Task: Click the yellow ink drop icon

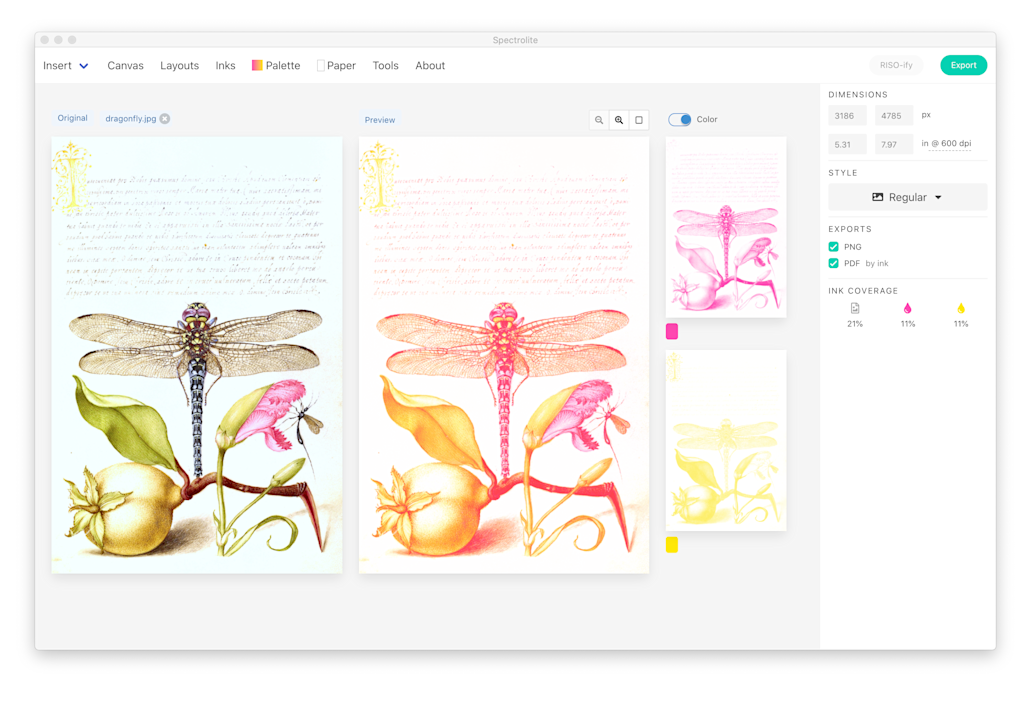Action: click(x=961, y=308)
